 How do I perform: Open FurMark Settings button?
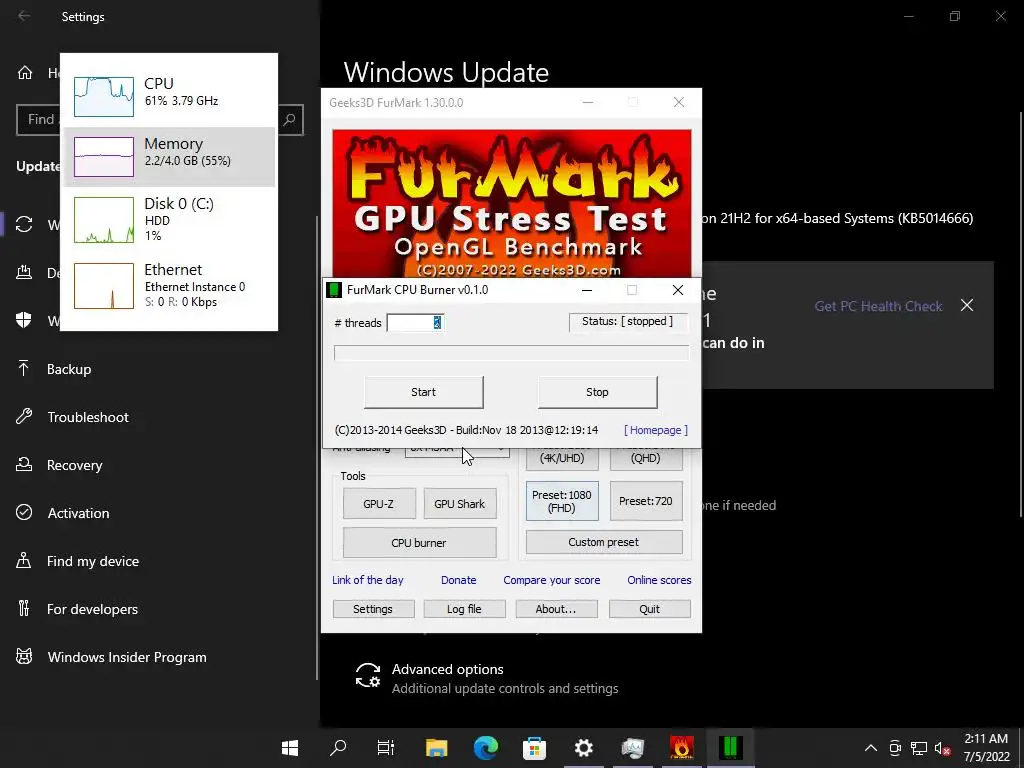point(373,609)
